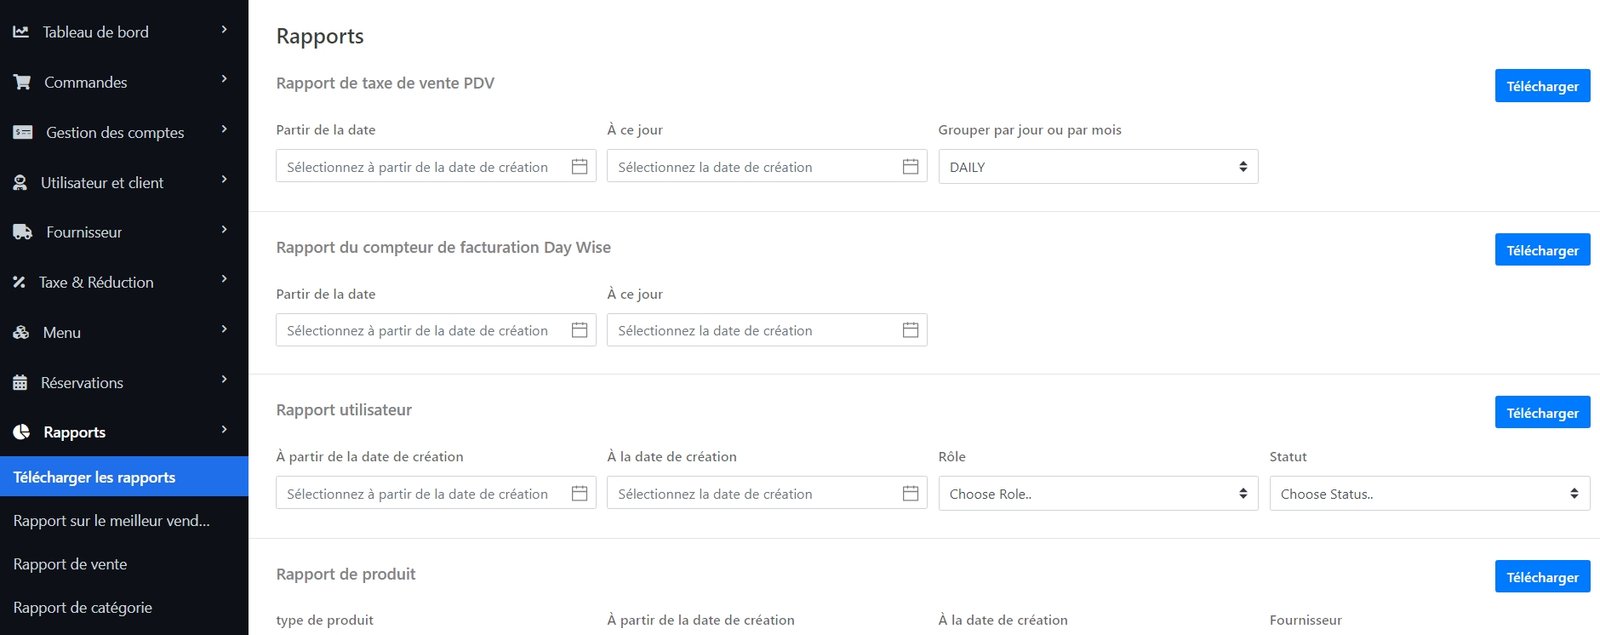Open Rapport de catégorie submenu item

click(x=83, y=607)
